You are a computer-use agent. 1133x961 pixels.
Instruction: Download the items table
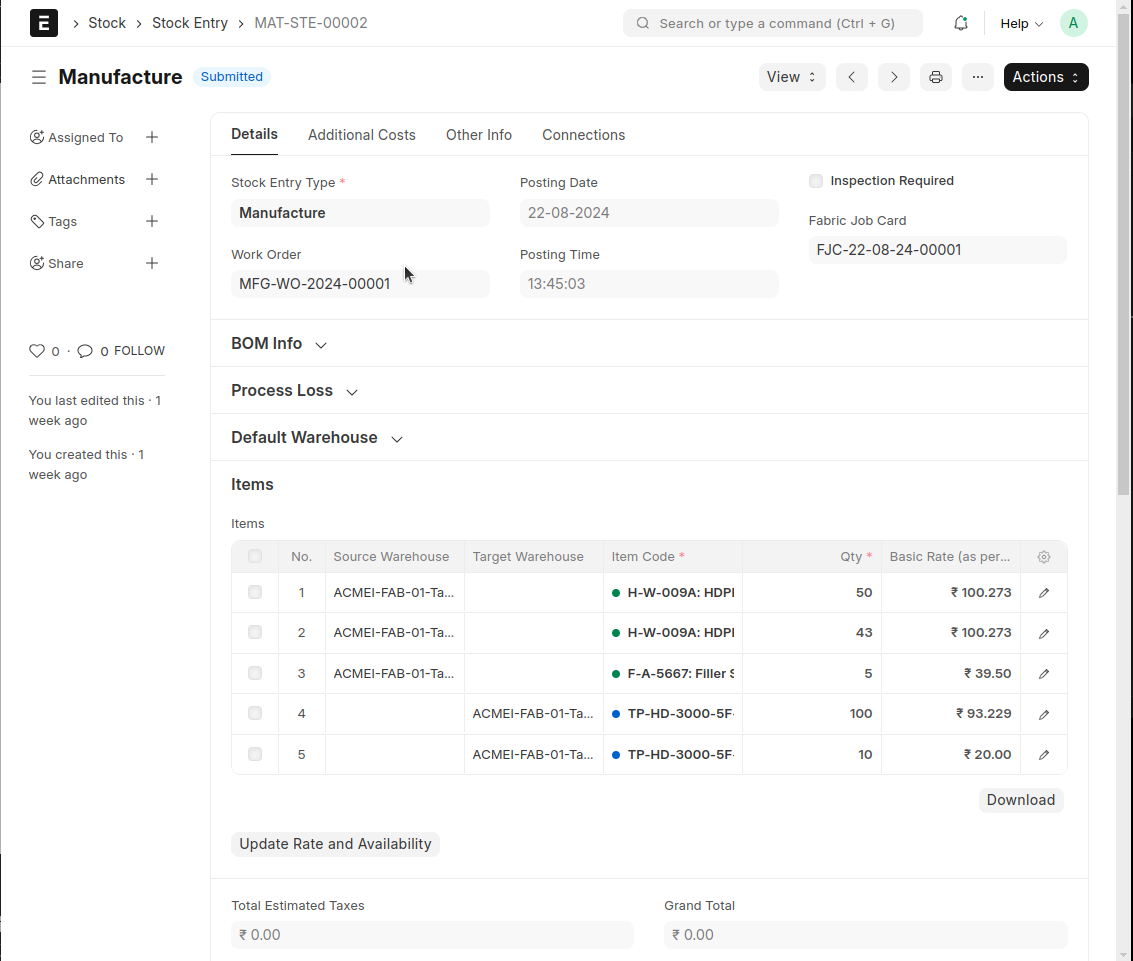click(x=1020, y=800)
